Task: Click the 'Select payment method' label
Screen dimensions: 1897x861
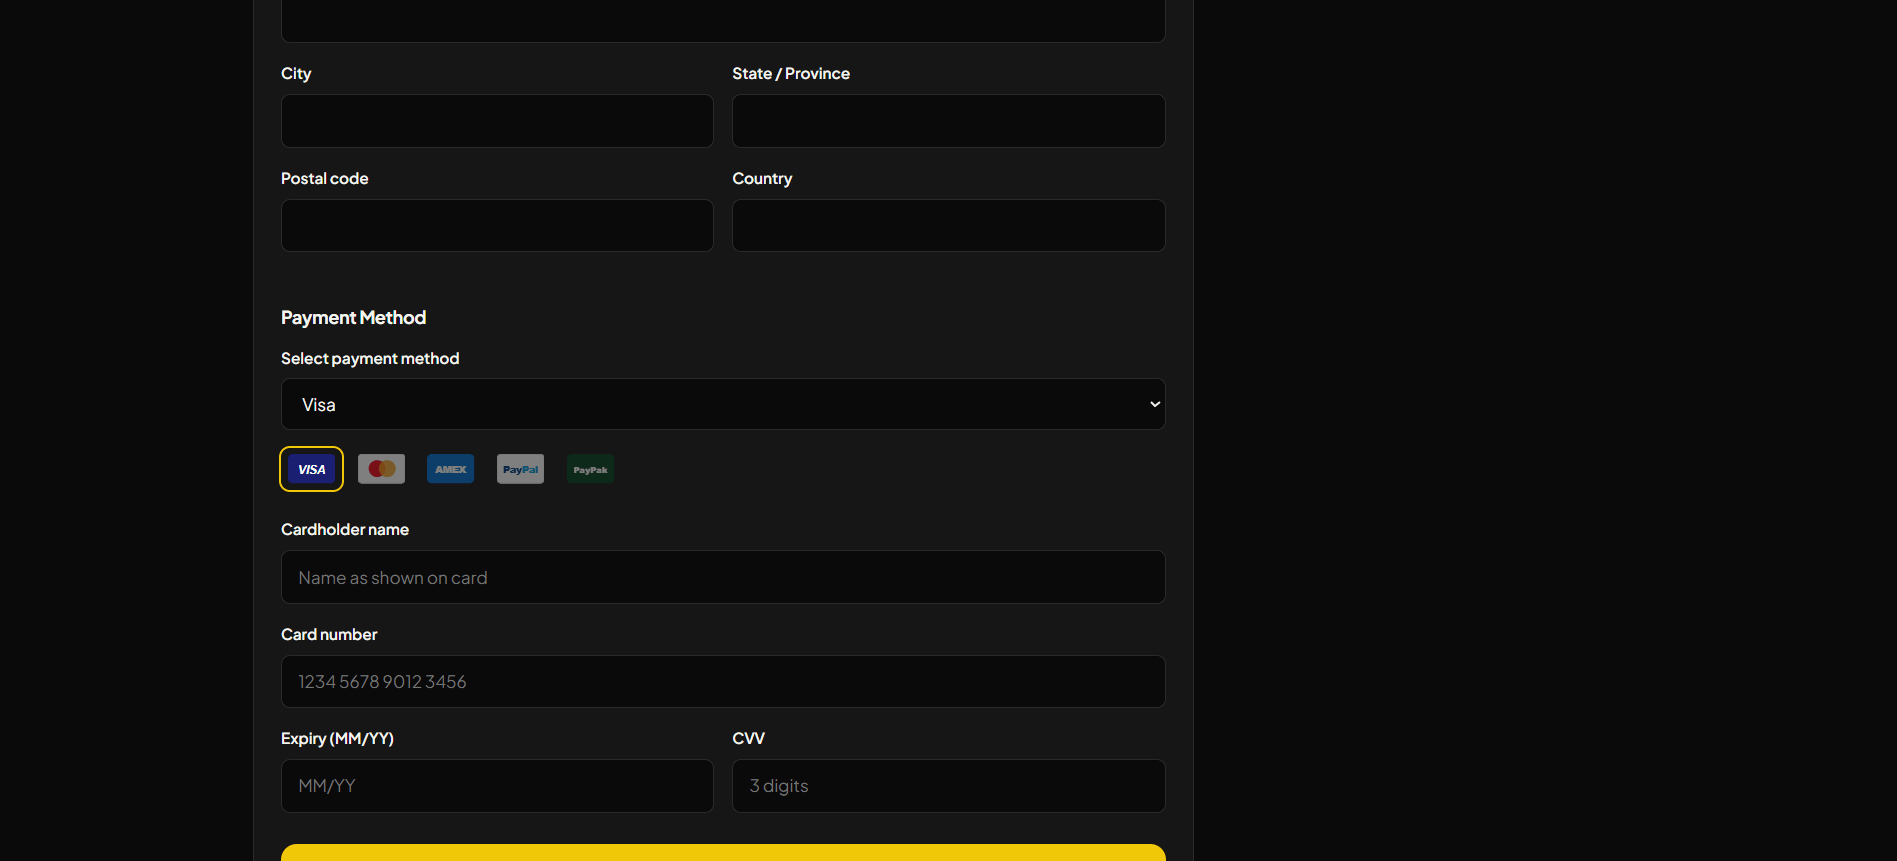Action: coord(370,358)
